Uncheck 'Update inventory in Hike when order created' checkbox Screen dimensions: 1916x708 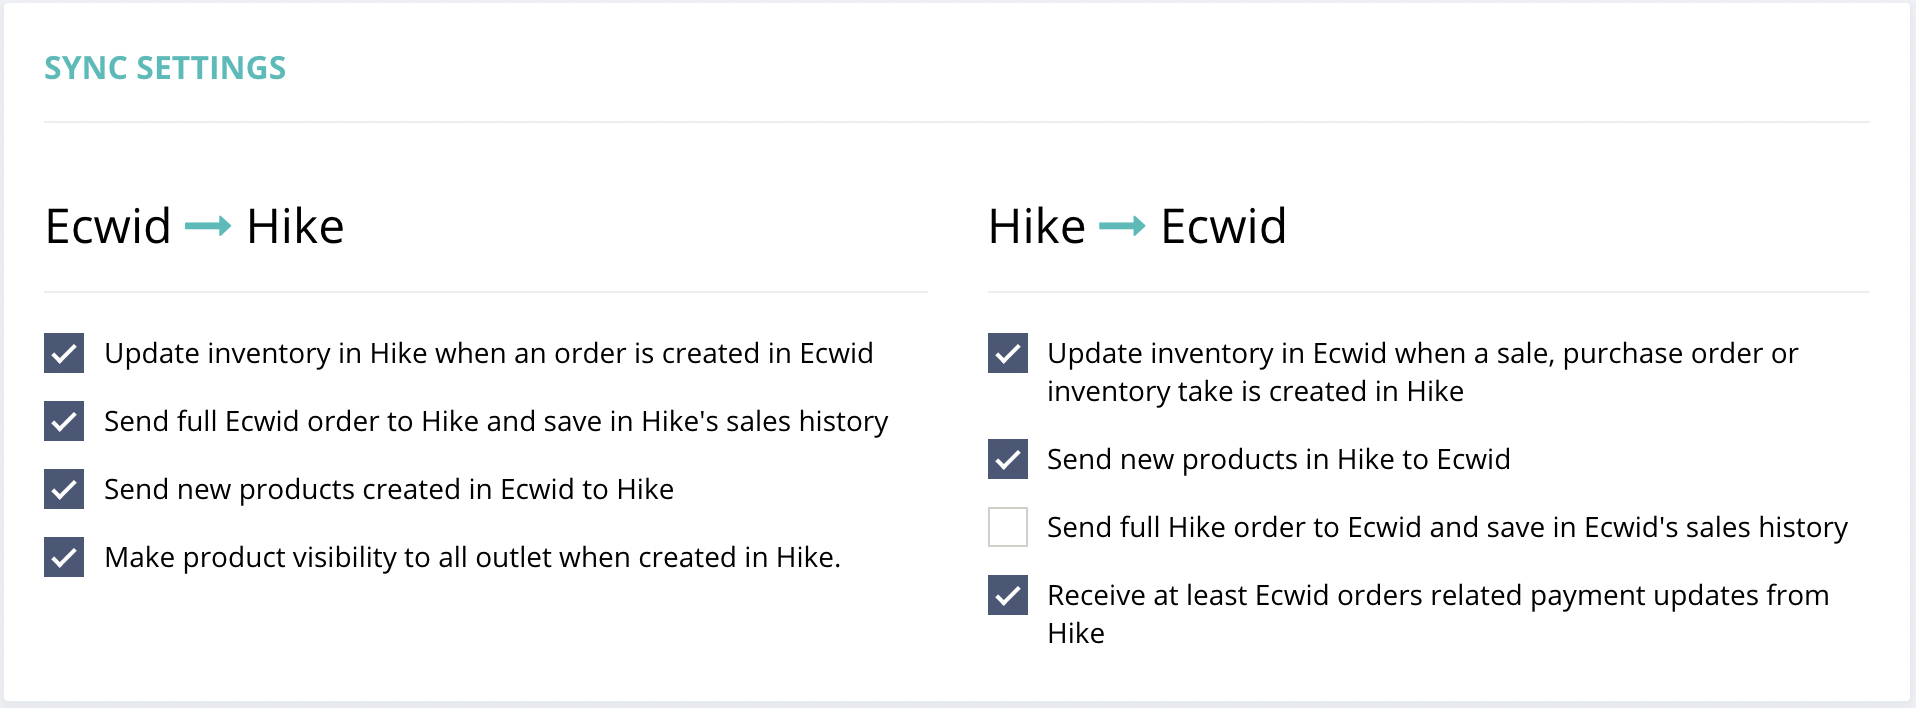64,353
